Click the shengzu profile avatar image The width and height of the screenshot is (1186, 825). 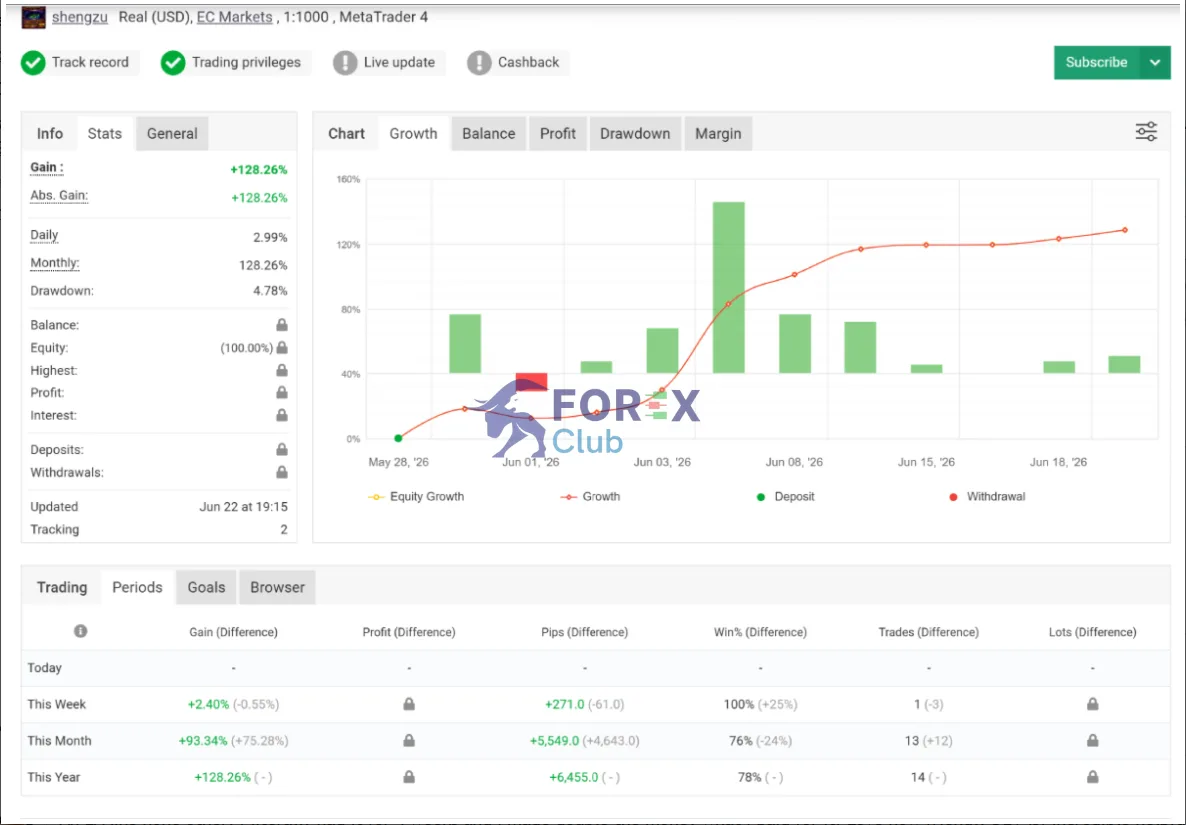pos(33,17)
